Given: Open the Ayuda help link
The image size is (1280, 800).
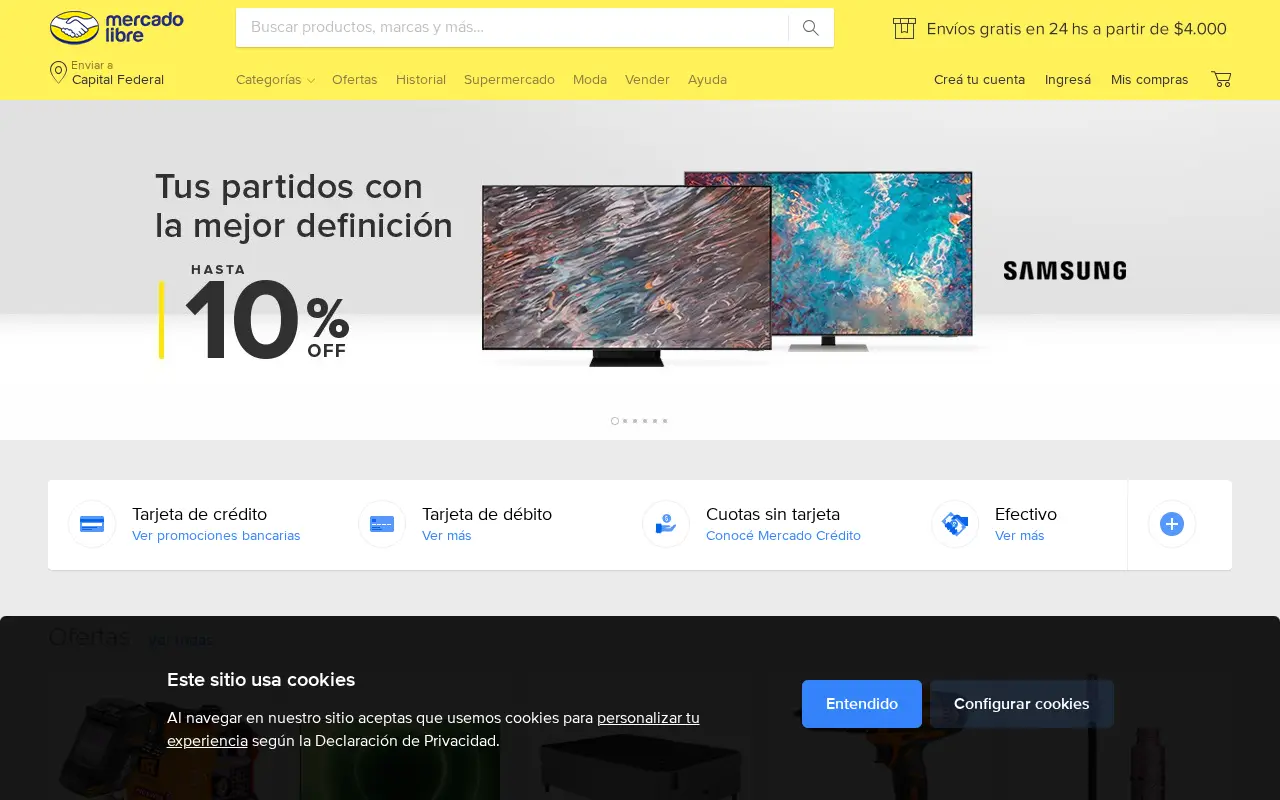Looking at the screenshot, I should coord(707,80).
